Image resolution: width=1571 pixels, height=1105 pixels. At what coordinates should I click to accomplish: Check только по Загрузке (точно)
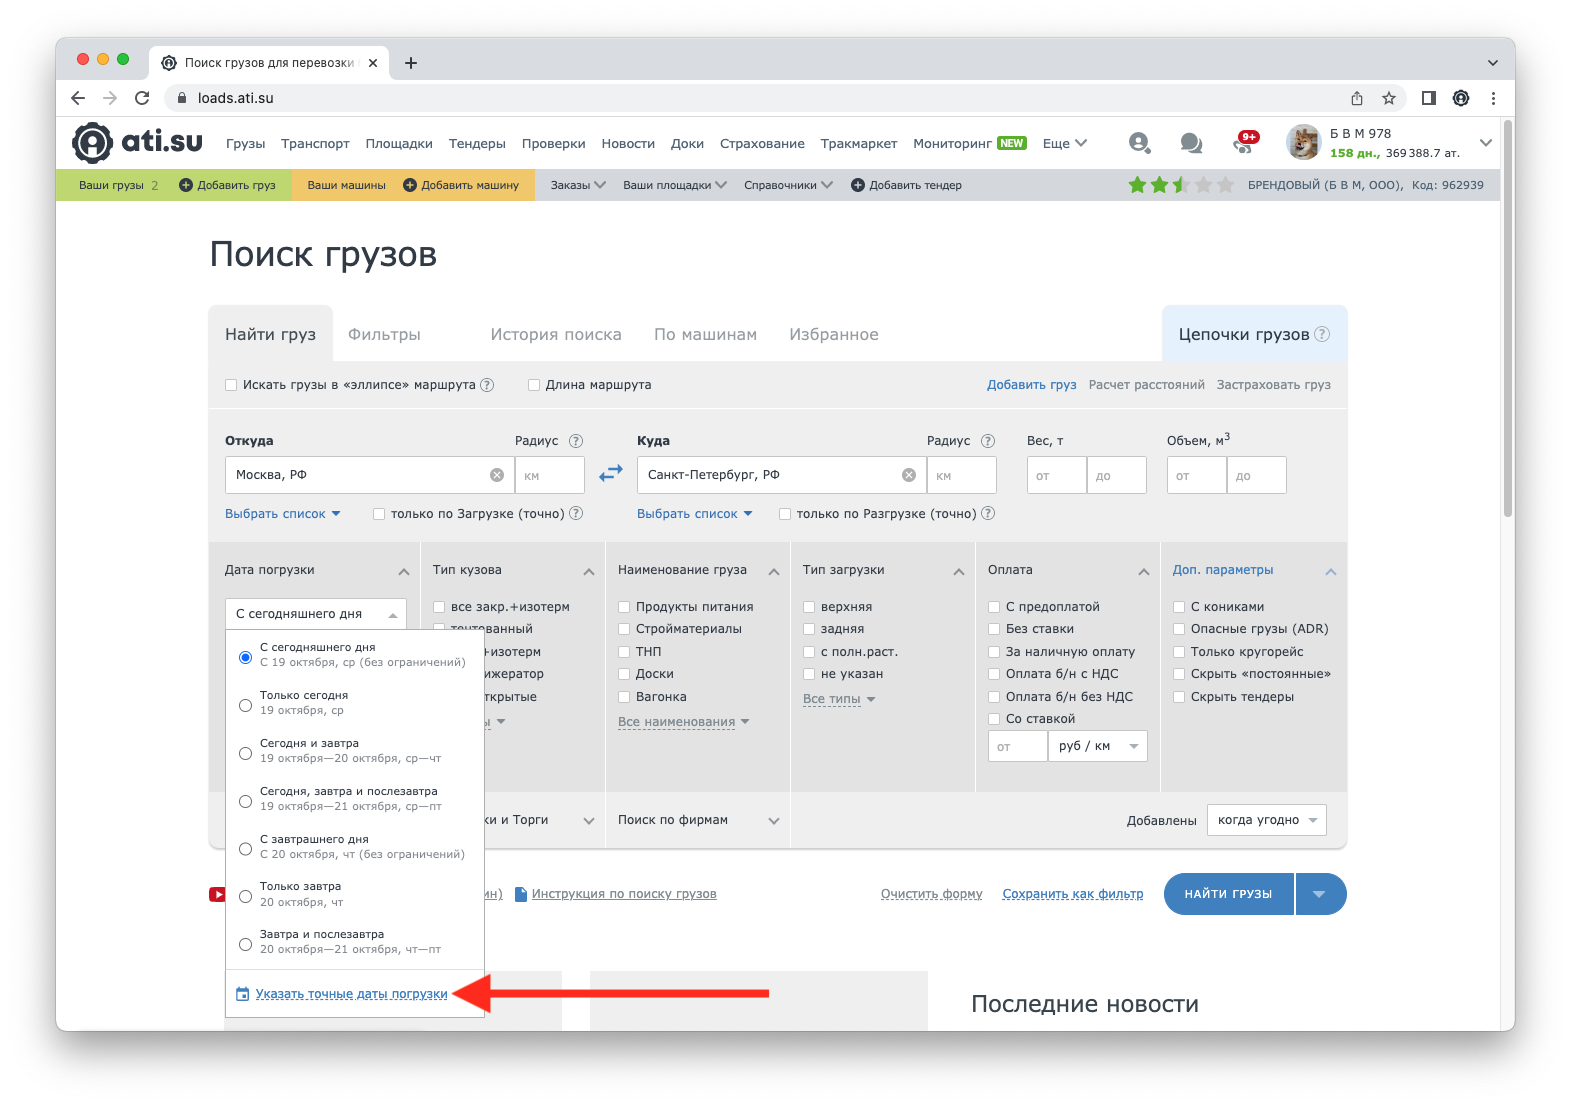coord(379,514)
